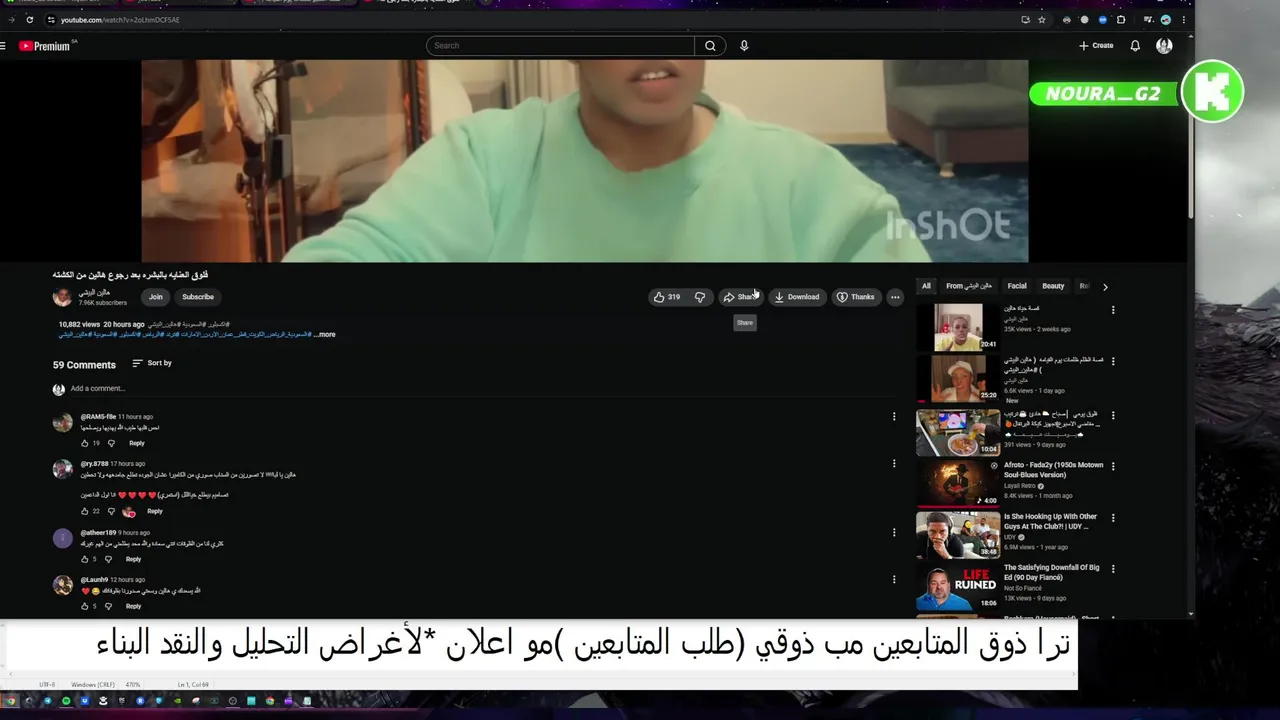Open options for the 35K views video
The width and height of the screenshot is (1280, 720).
(x=1113, y=310)
